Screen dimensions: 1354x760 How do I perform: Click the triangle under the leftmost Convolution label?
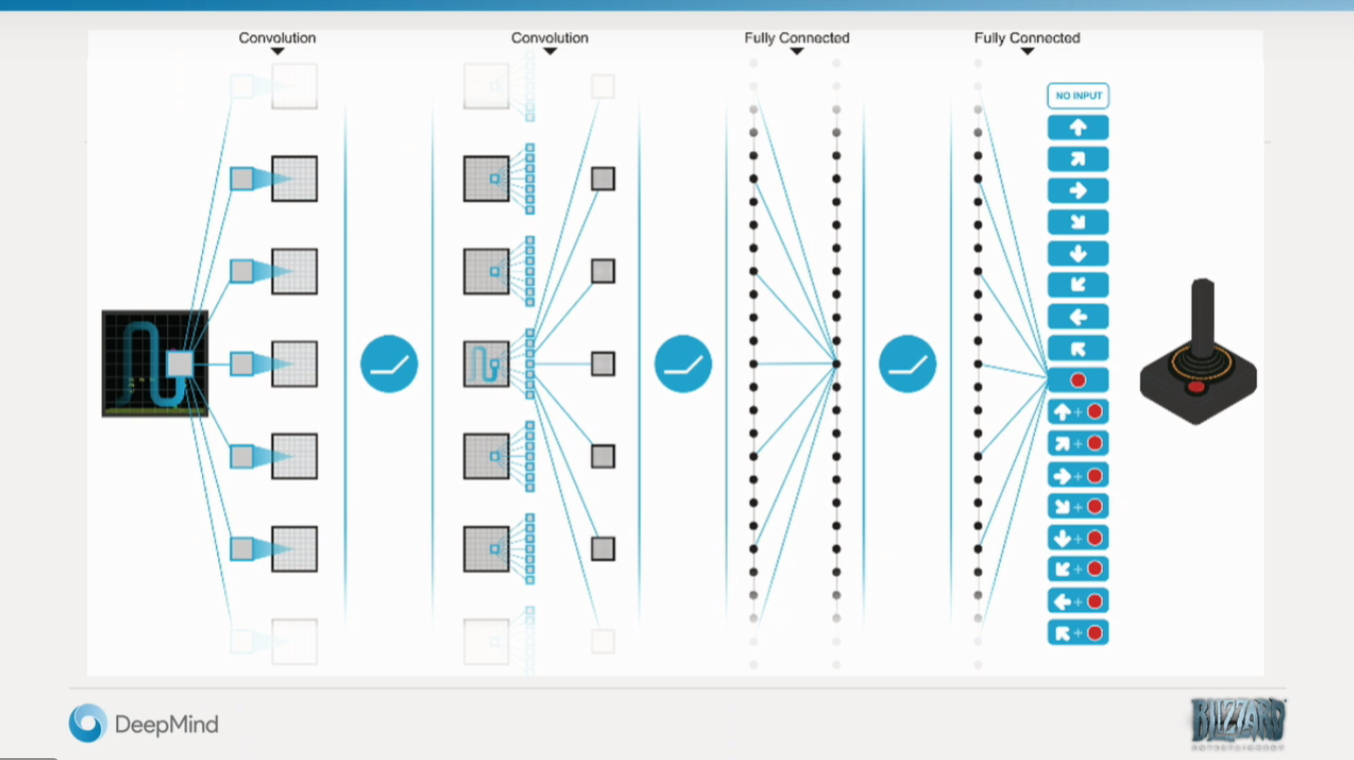[278, 52]
